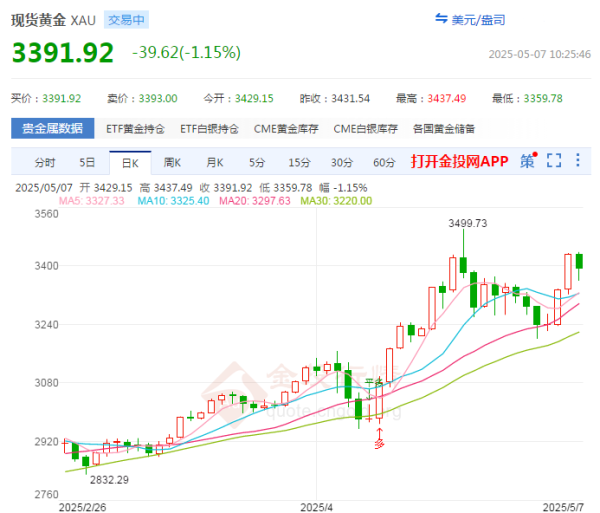This screenshot has height=513, width=600.
Task: Click the MA20: 3297.63 legend label
Action: click(255, 201)
